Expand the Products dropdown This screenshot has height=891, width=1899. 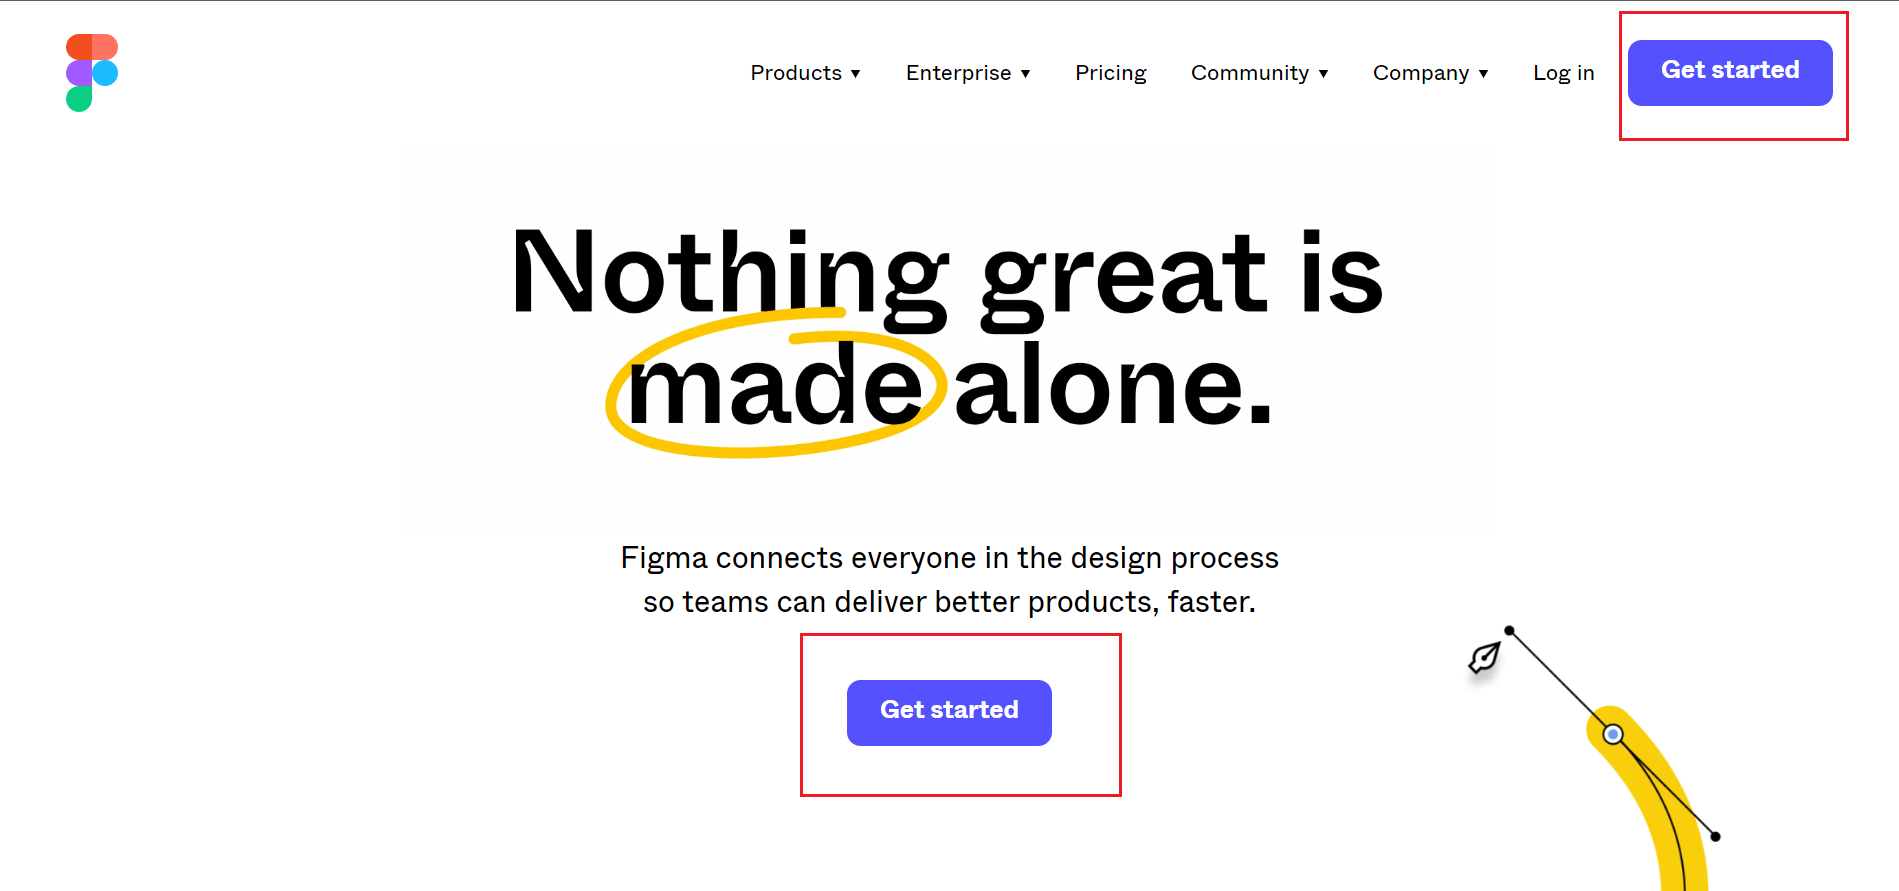point(806,72)
